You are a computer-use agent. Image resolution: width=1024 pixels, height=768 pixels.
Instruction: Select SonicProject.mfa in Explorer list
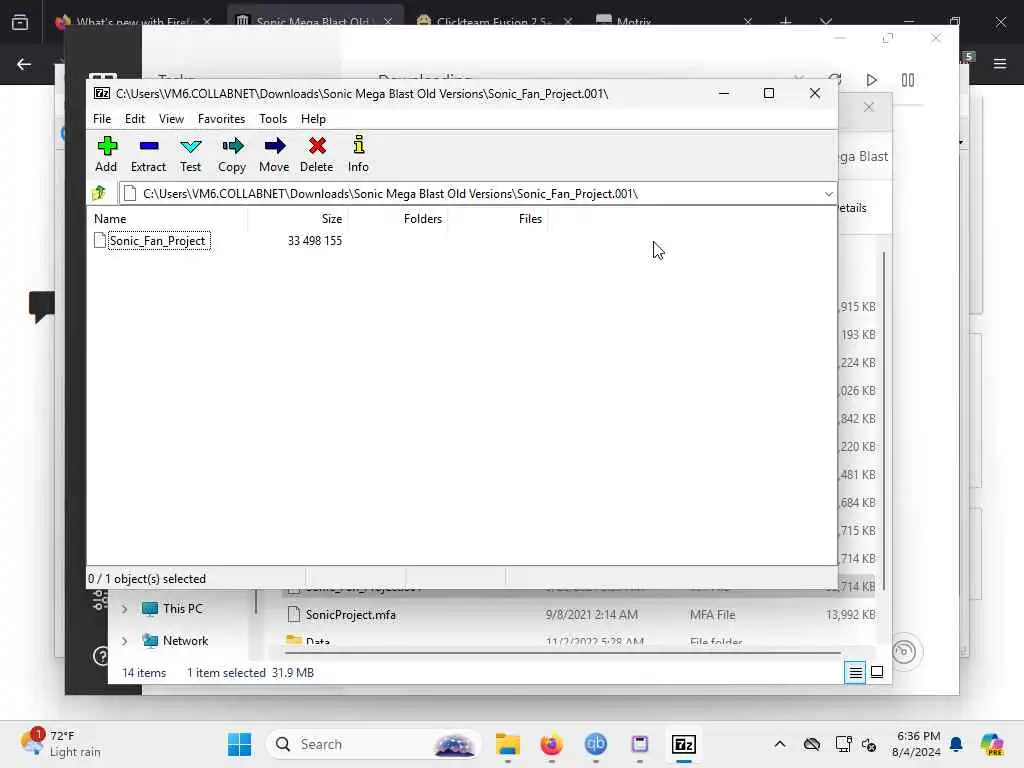click(x=351, y=615)
